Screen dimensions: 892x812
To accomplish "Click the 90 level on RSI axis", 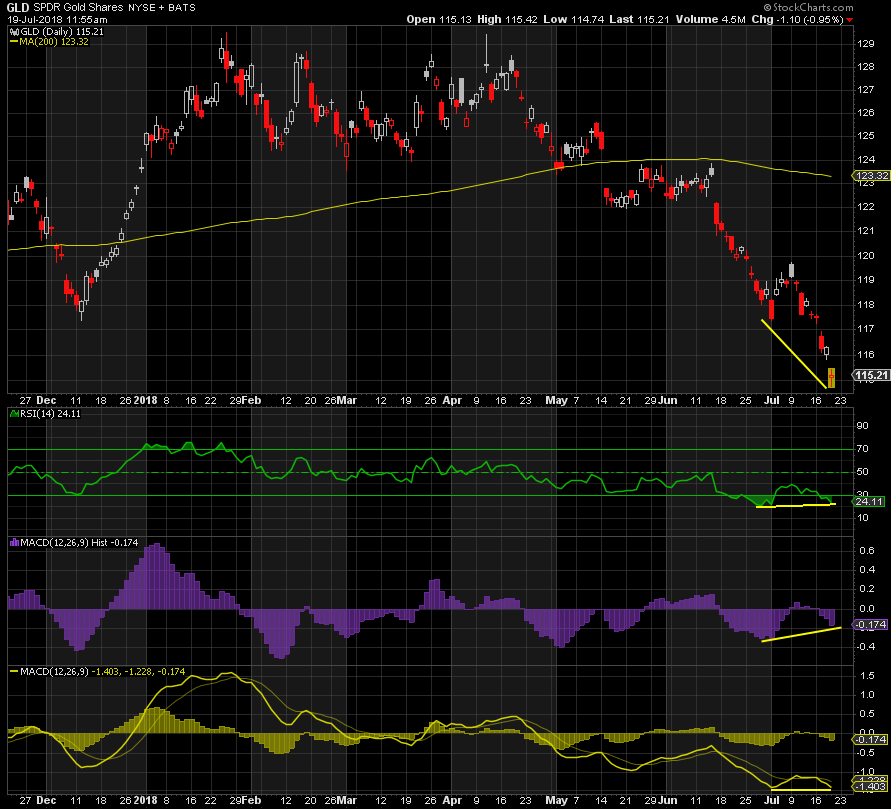I will click(862, 426).
